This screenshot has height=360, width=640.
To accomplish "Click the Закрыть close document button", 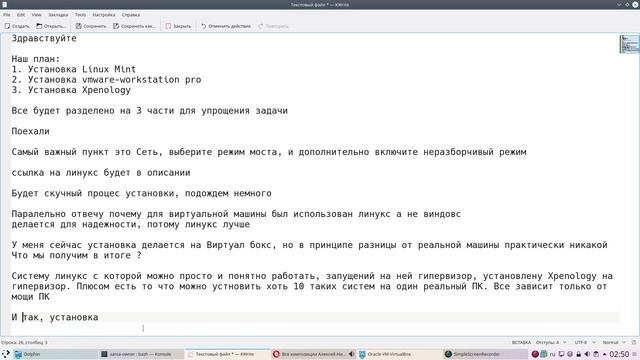I will tap(178, 26).
